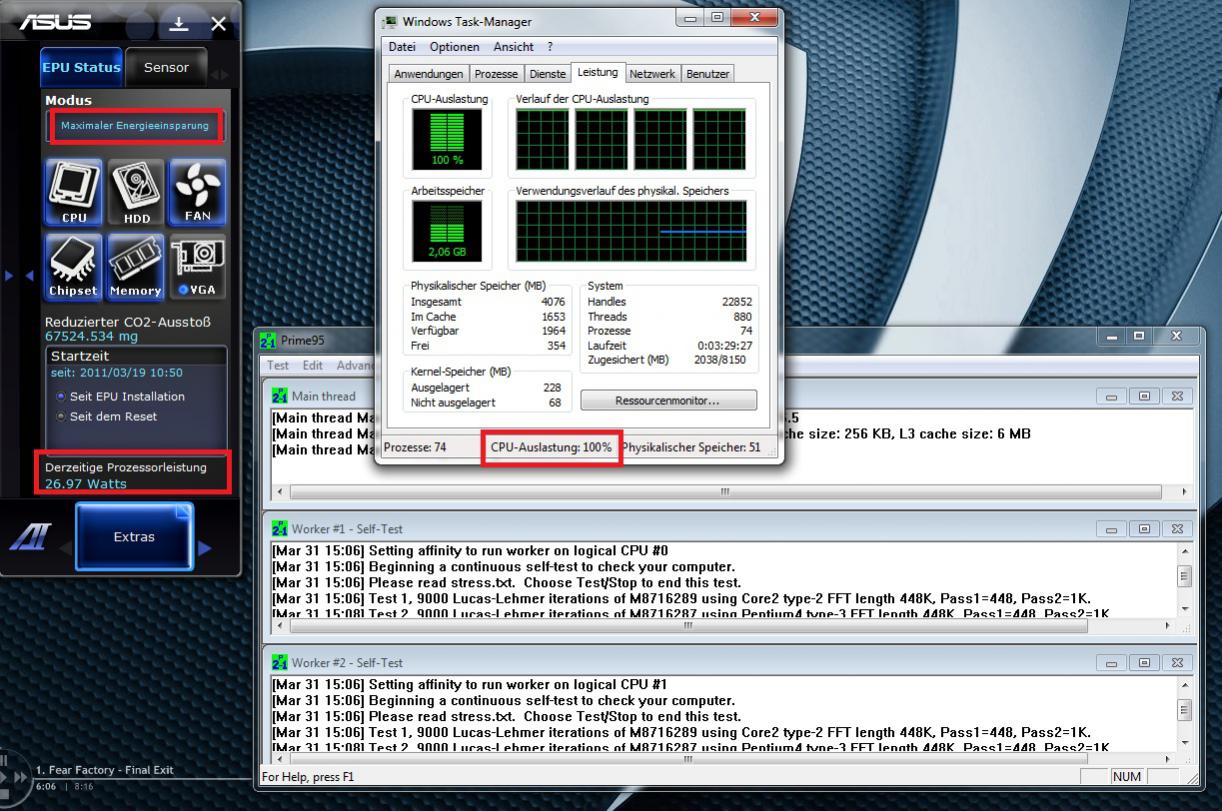The width and height of the screenshot is (1222, 811).
Task: Open the ? help menu in Task-Manager
Action: (x=550, y=47)
